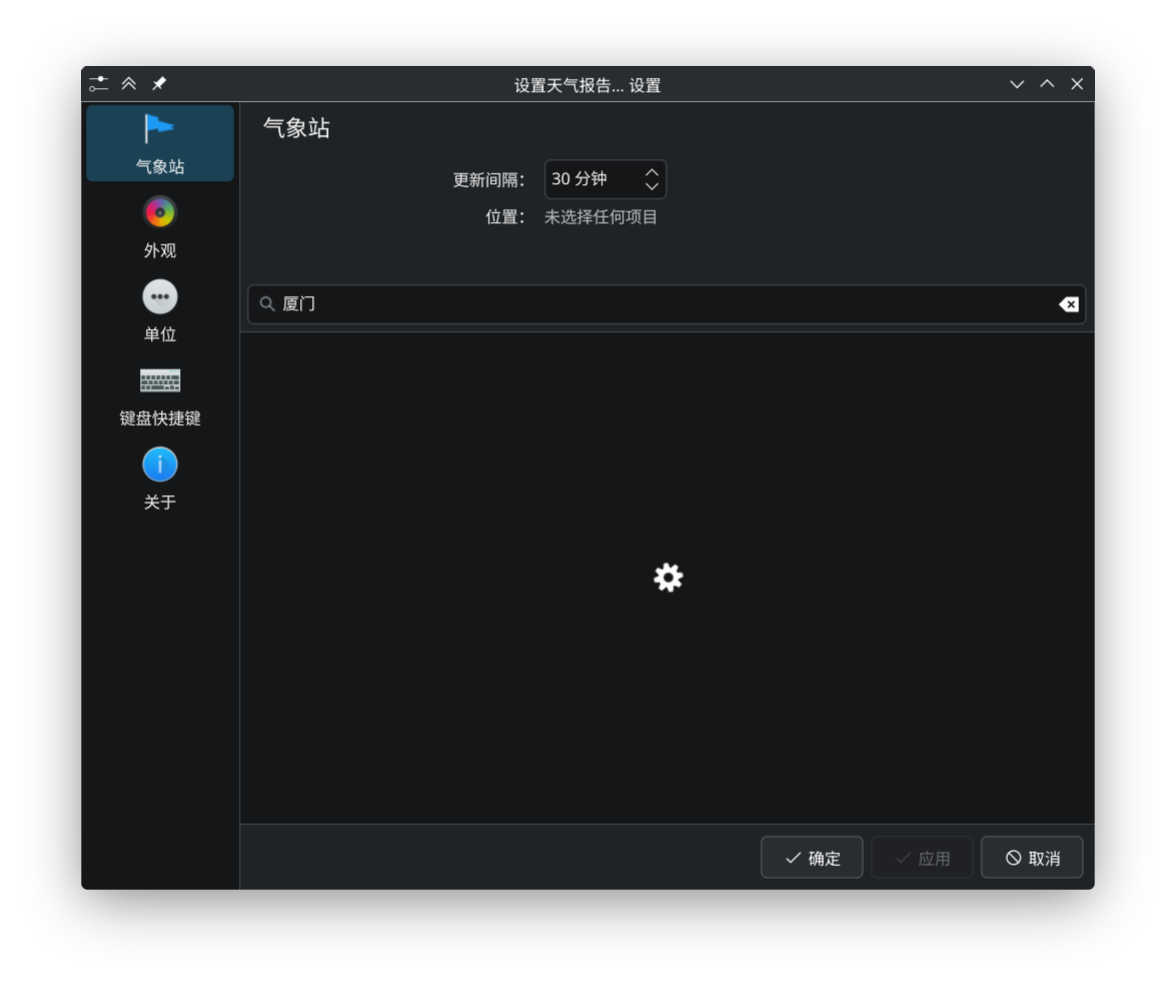Clear the 厦门 search text
The height and width of the screenshot is (986, 1176).
1068,304
